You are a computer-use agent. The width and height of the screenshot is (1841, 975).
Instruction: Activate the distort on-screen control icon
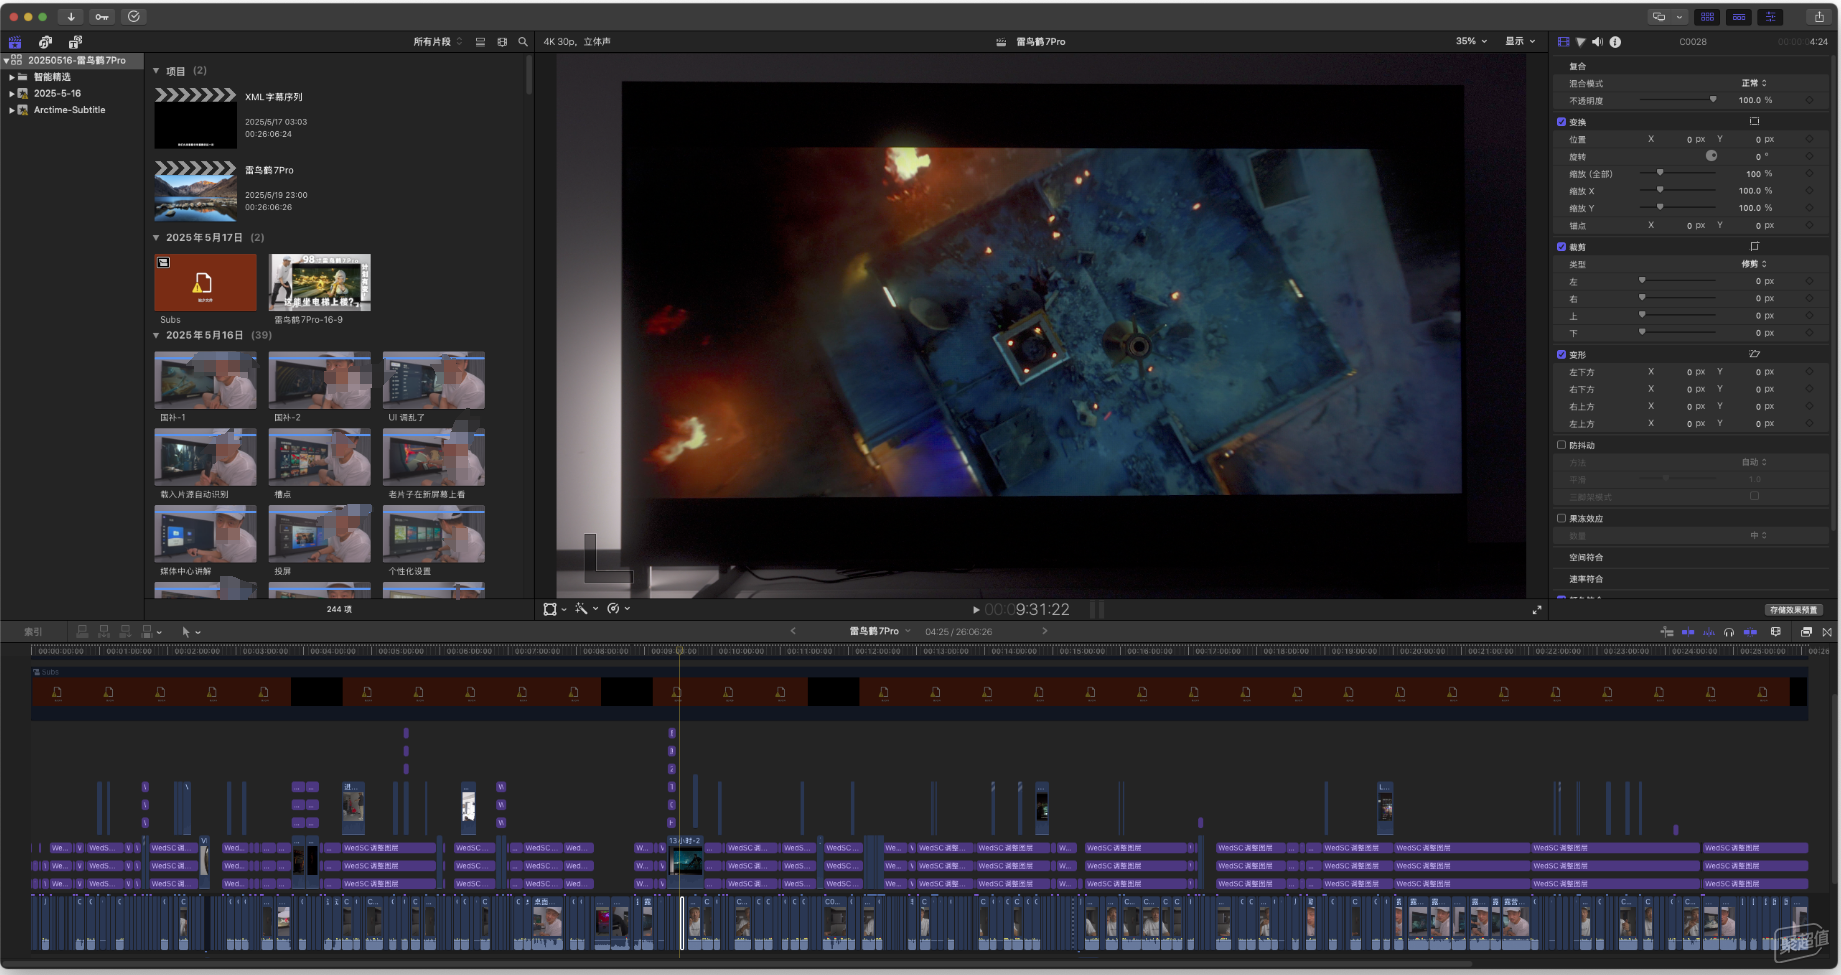click(x=1754, y=354)
